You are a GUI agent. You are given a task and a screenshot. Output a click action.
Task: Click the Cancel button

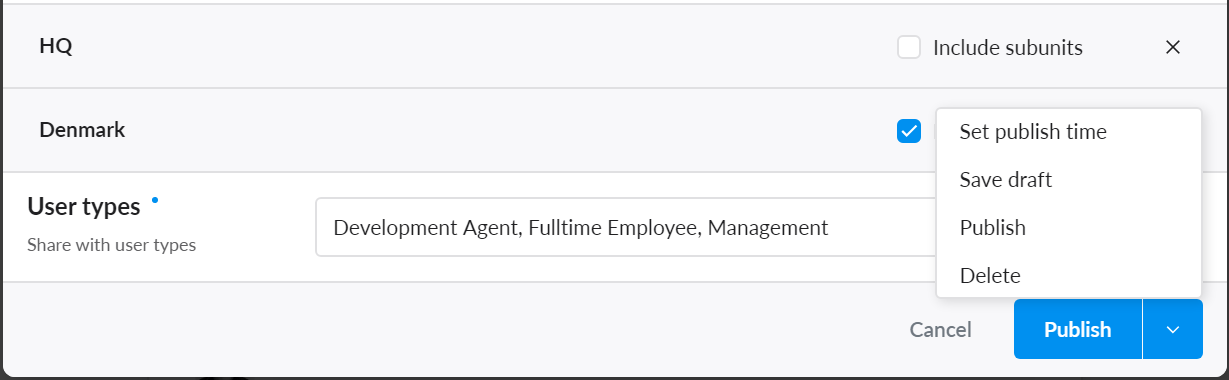[x=940, y=329]
